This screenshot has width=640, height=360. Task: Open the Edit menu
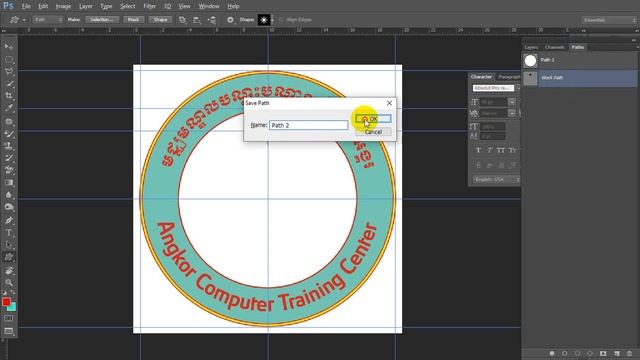43,6
